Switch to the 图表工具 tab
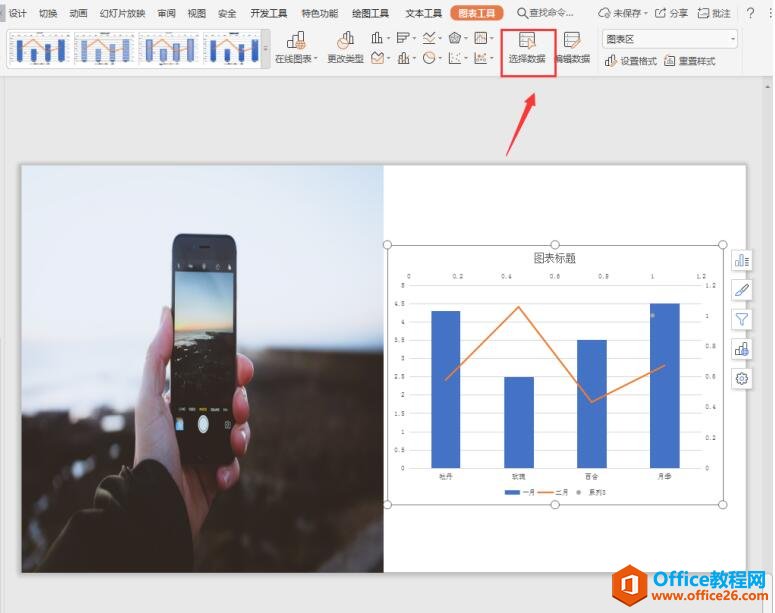The height and width of the screenshot is (613, 775). pyautogui.click(x=476, y=13)
